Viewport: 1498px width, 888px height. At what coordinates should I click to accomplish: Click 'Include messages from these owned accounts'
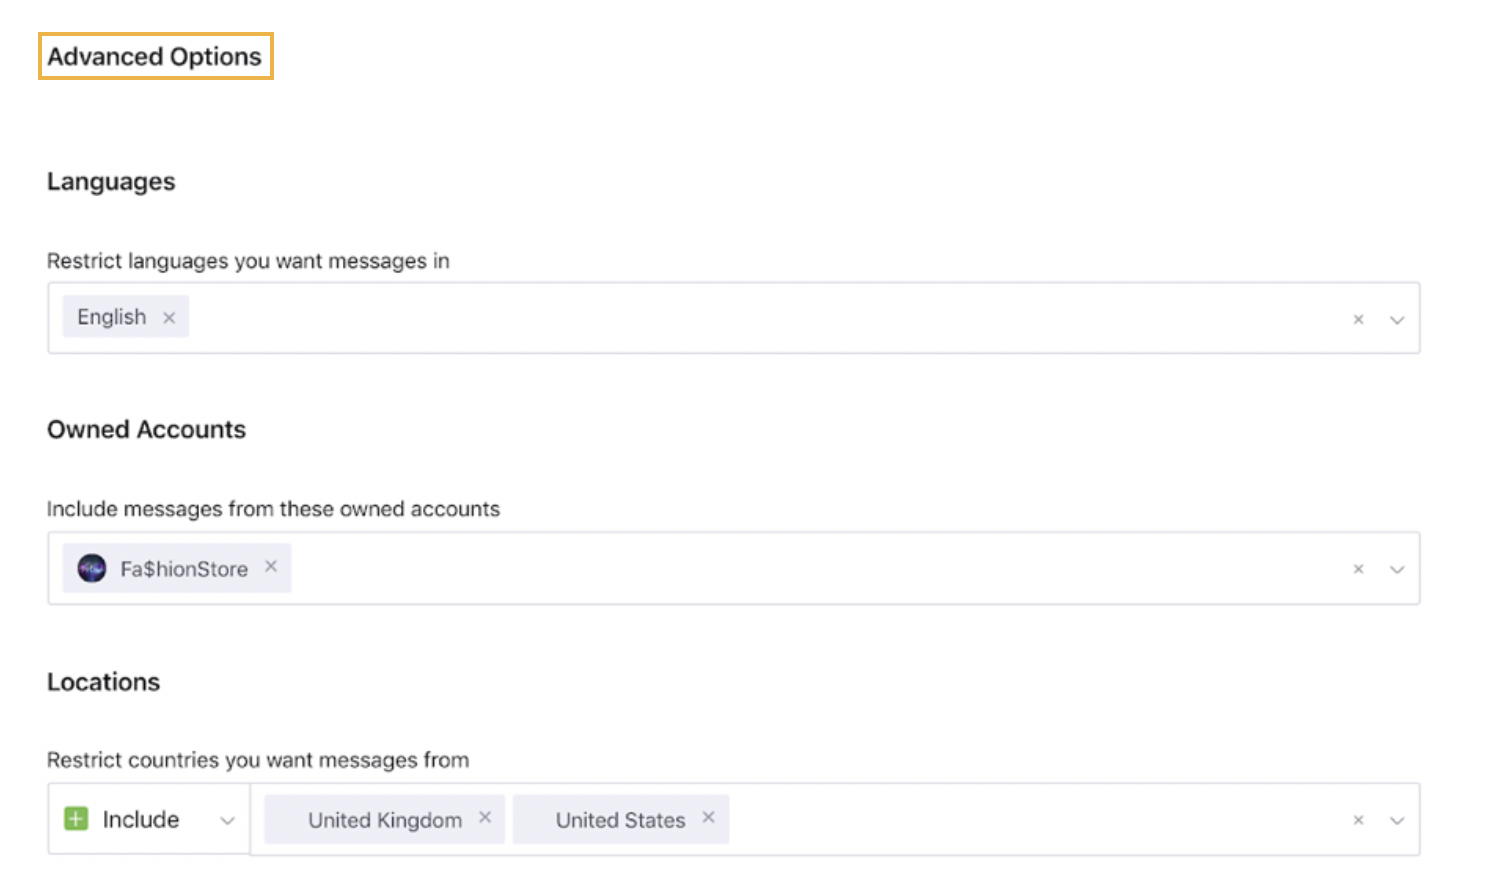[x=273, y=509]
